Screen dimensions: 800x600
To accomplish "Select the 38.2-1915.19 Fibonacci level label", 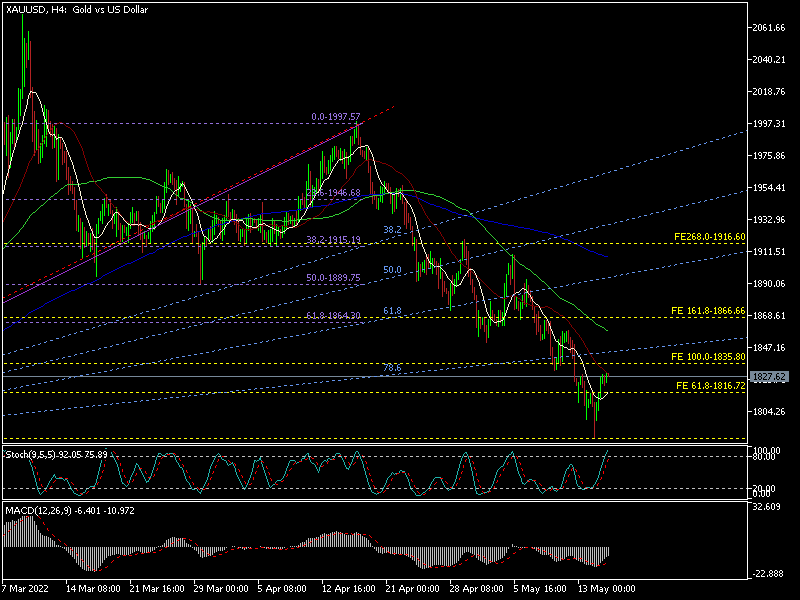I will tap(332, 240).
